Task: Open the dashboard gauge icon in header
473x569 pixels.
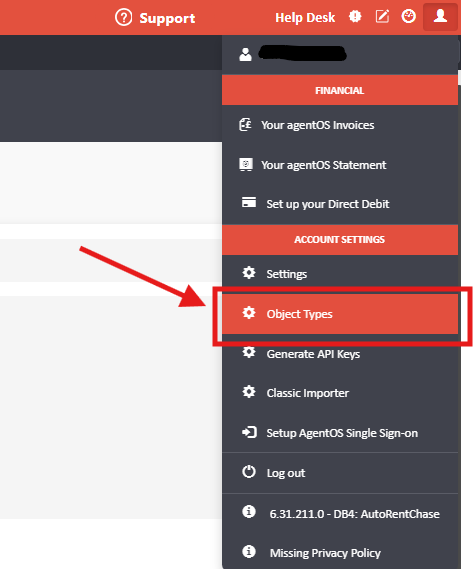Action: [408, 16]
